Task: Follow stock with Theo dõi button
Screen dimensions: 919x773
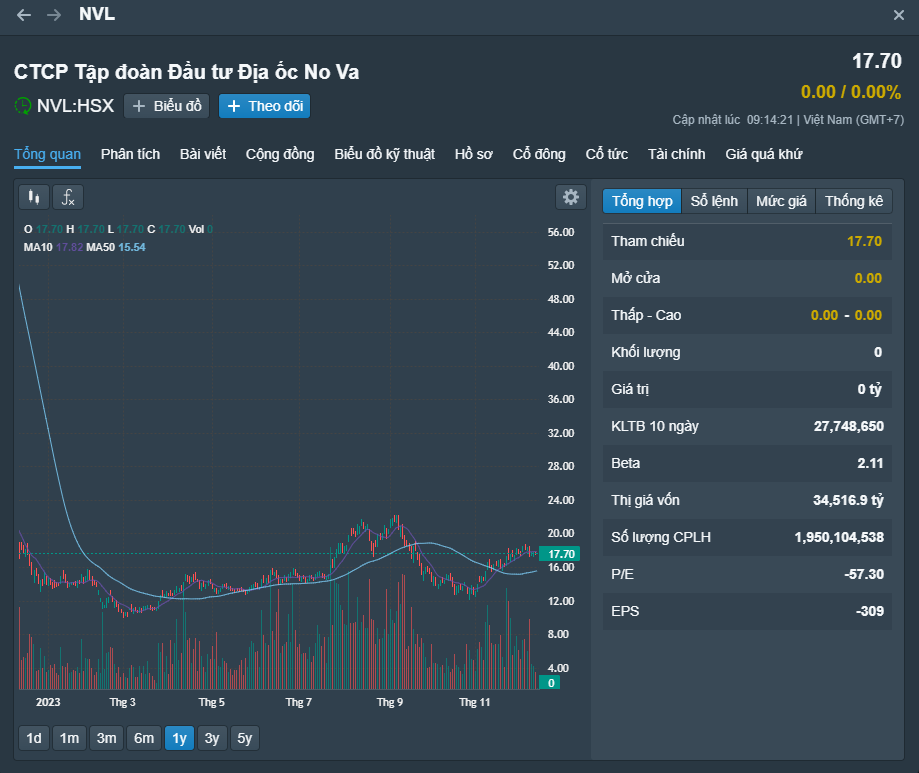Action: 264,106
